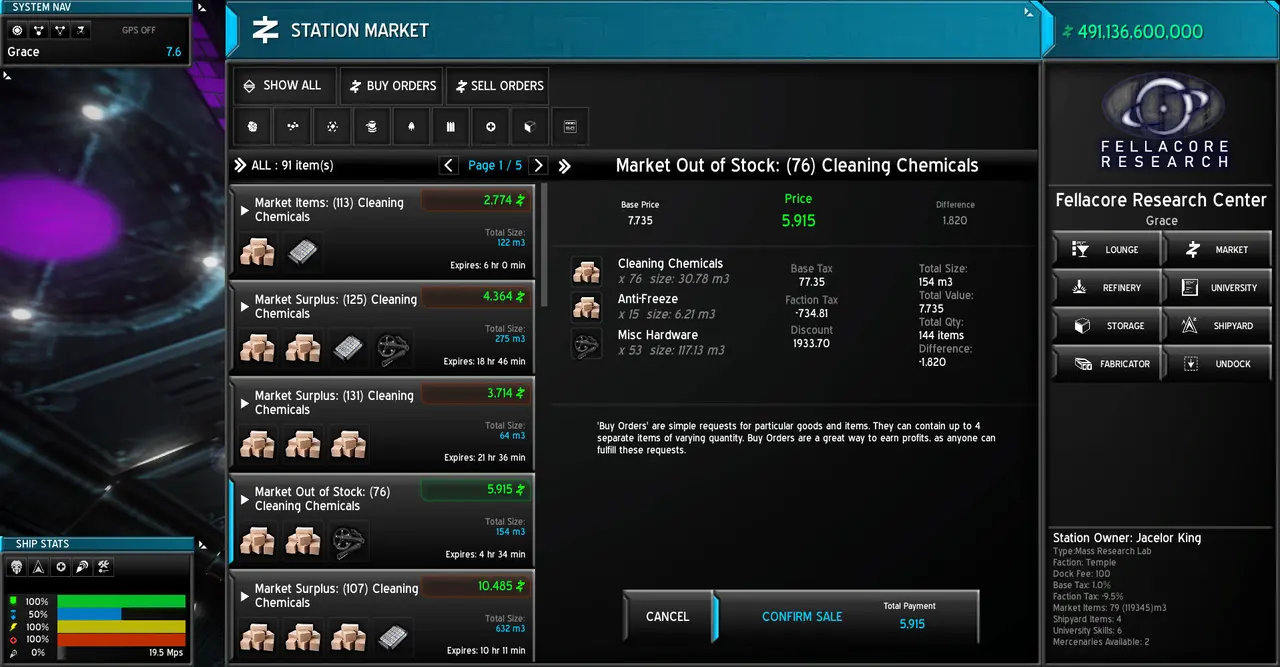Screen dimensions: 1280x667
Task: Toggle the Sell Orders filter
Action: click(497, 86)
